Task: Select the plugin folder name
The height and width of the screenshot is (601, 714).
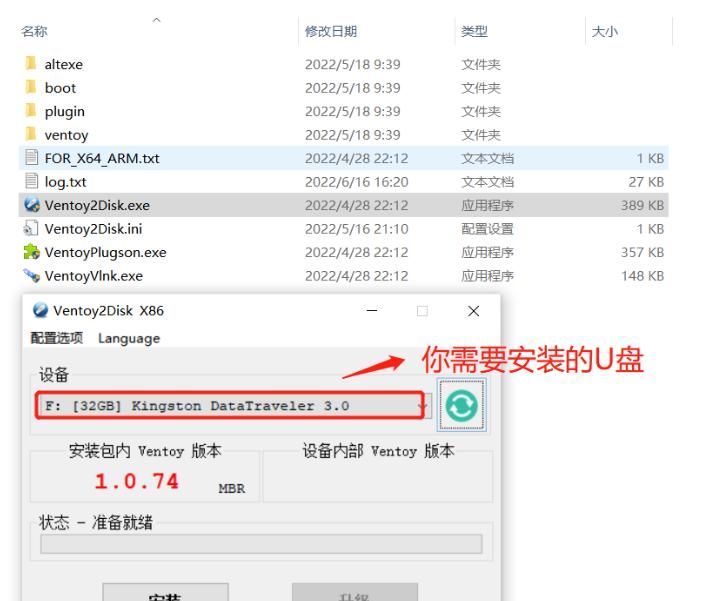Action: tap(65, 112)
